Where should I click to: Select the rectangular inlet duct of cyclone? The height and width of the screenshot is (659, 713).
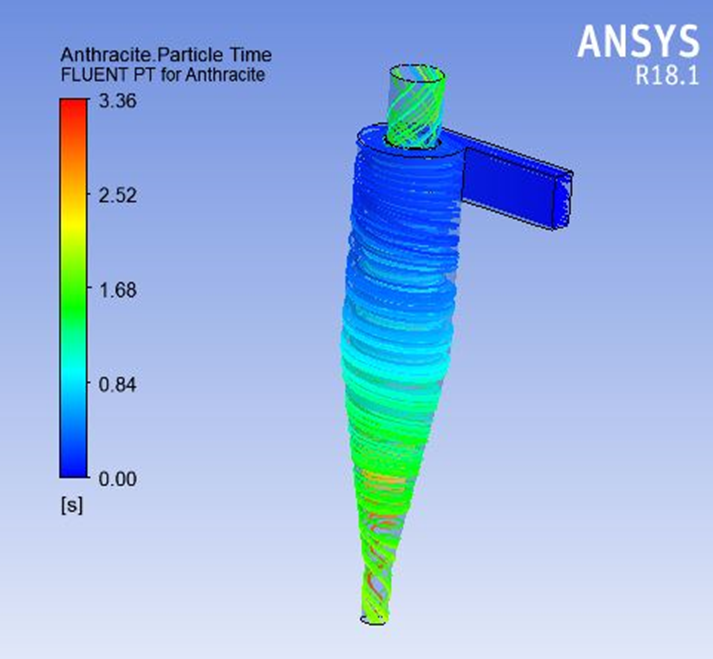[514, 185]
